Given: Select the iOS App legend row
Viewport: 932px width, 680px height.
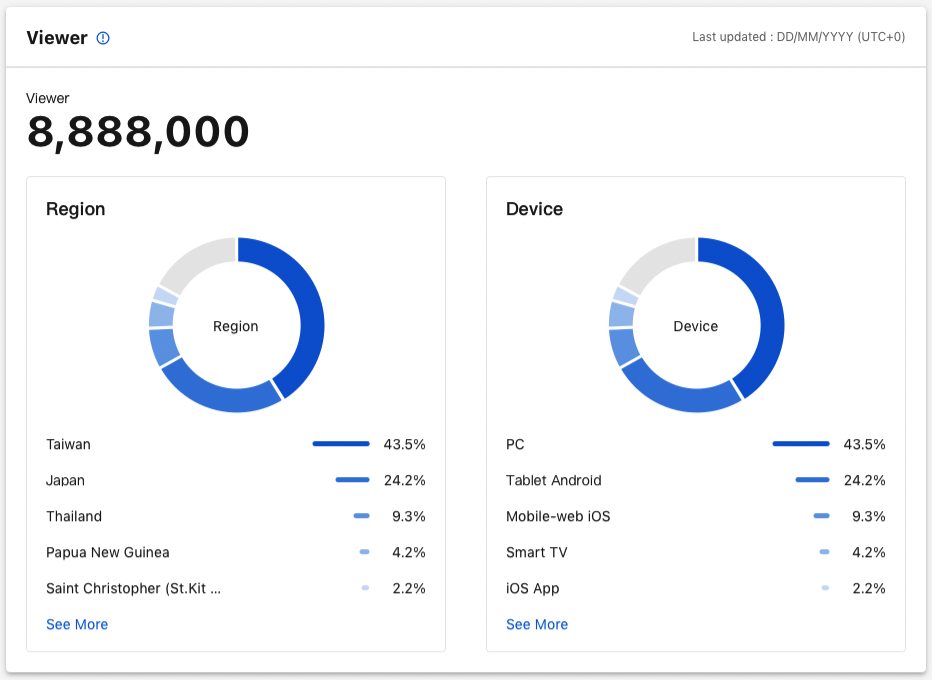Looking at the screenshot, I should click(528, 588).
